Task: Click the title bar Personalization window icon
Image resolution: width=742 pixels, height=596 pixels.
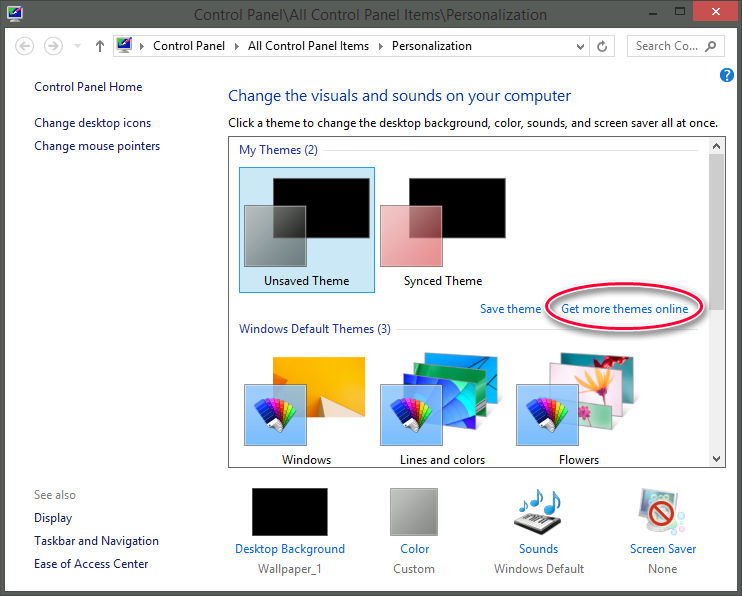Action: coord(15,14)
